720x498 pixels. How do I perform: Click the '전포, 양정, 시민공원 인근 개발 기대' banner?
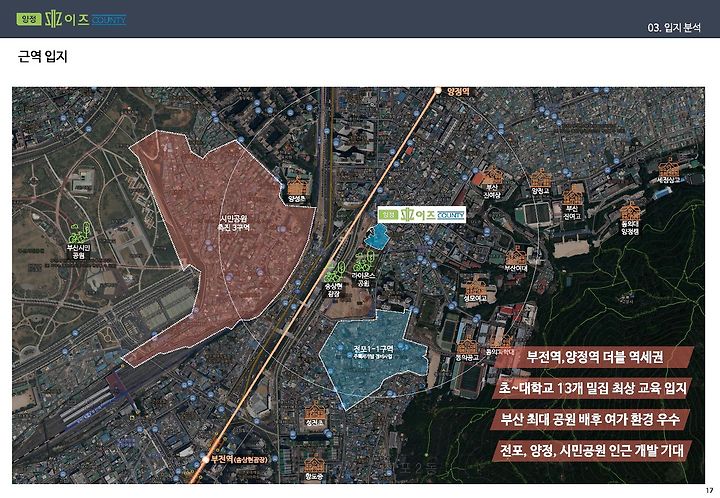pyautogui.click(x=591, y=450)
